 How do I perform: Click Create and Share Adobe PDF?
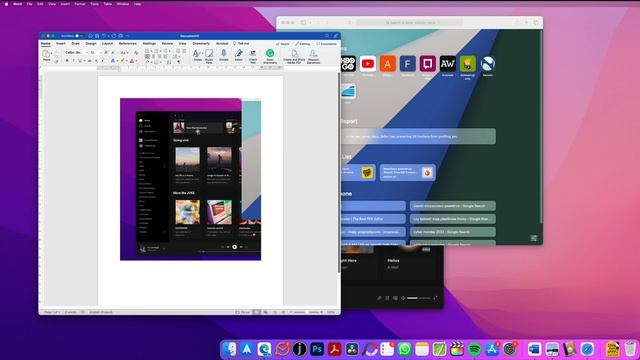click(x=294, y=56)
